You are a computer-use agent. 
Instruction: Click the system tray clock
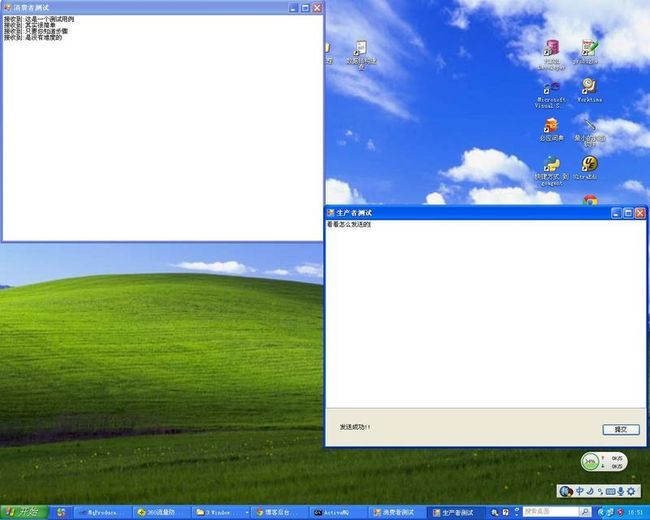(x=635, y=513)
